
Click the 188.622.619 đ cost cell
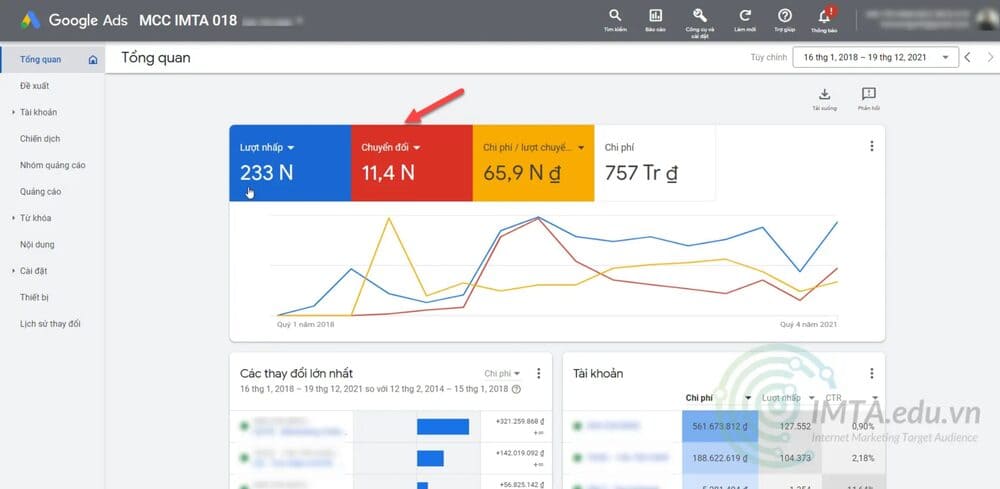[721, 458]
